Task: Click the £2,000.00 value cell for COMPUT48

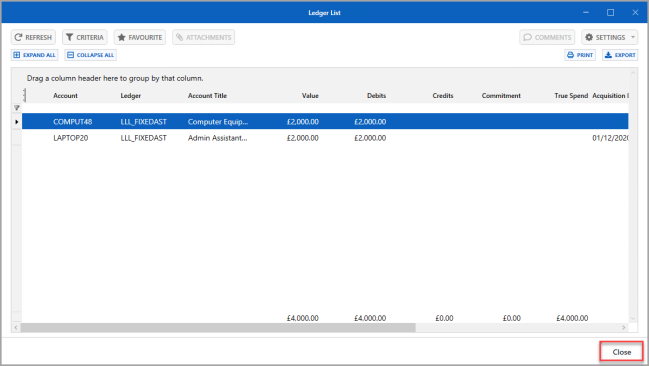Action: 303,122
